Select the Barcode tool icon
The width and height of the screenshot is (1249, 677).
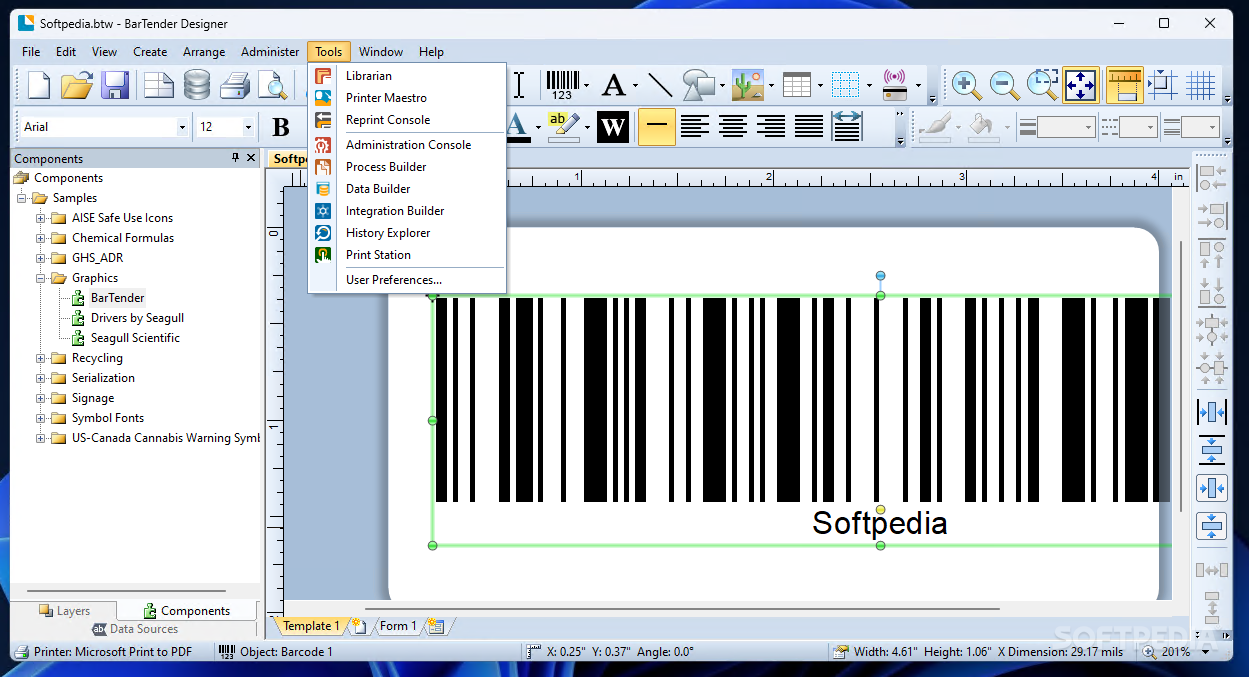pyautogui.click(x=561, y=85)
